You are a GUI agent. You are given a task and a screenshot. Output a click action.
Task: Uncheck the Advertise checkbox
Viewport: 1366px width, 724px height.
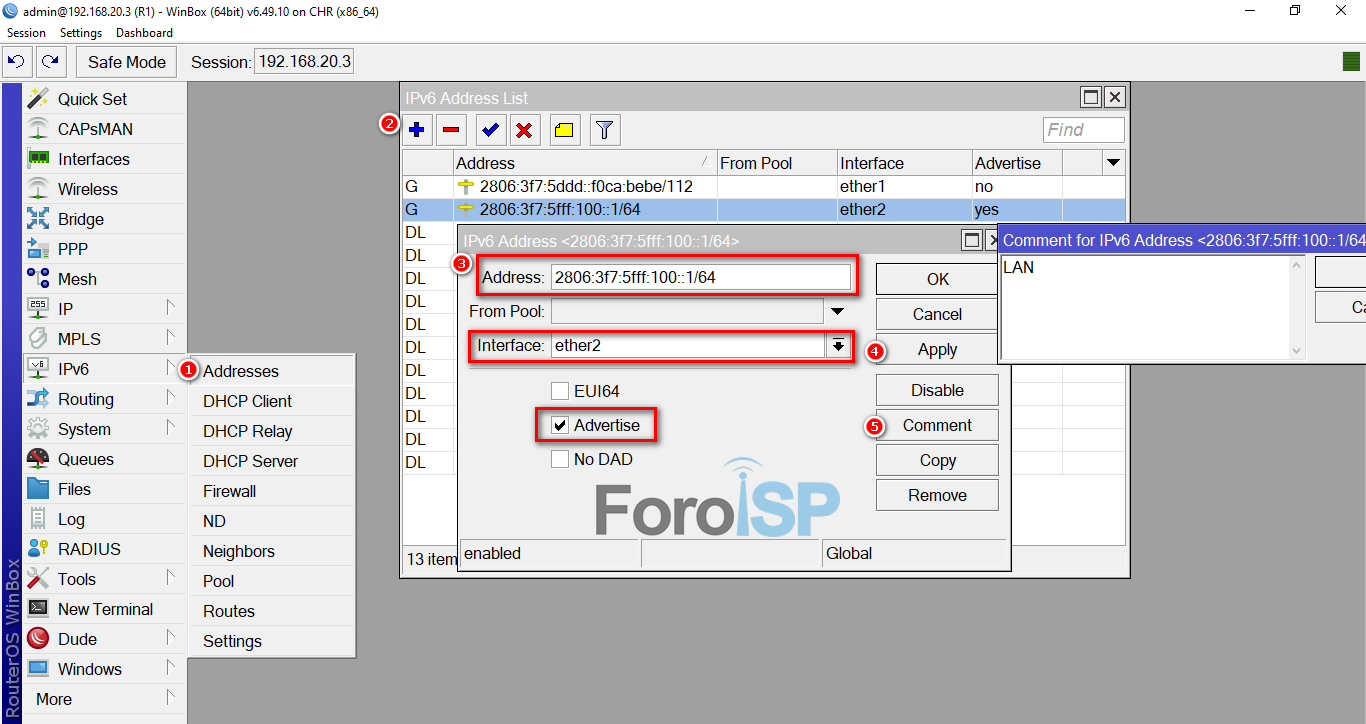point(560,425)
